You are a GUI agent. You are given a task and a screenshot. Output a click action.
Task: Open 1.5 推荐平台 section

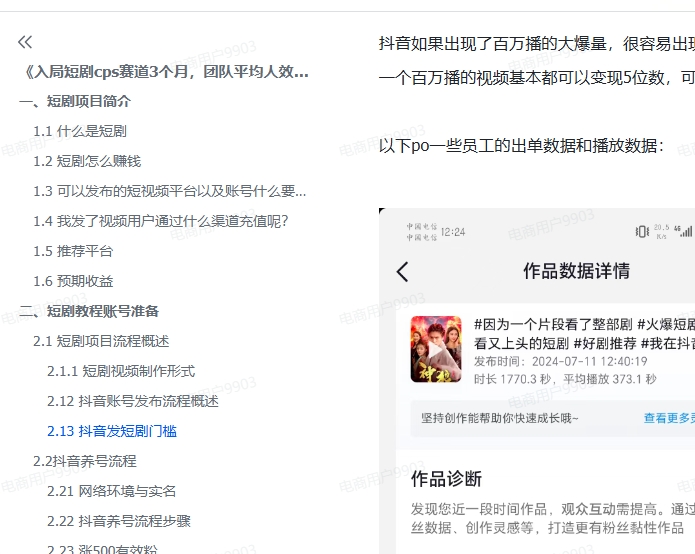click(x=73, y=251)
